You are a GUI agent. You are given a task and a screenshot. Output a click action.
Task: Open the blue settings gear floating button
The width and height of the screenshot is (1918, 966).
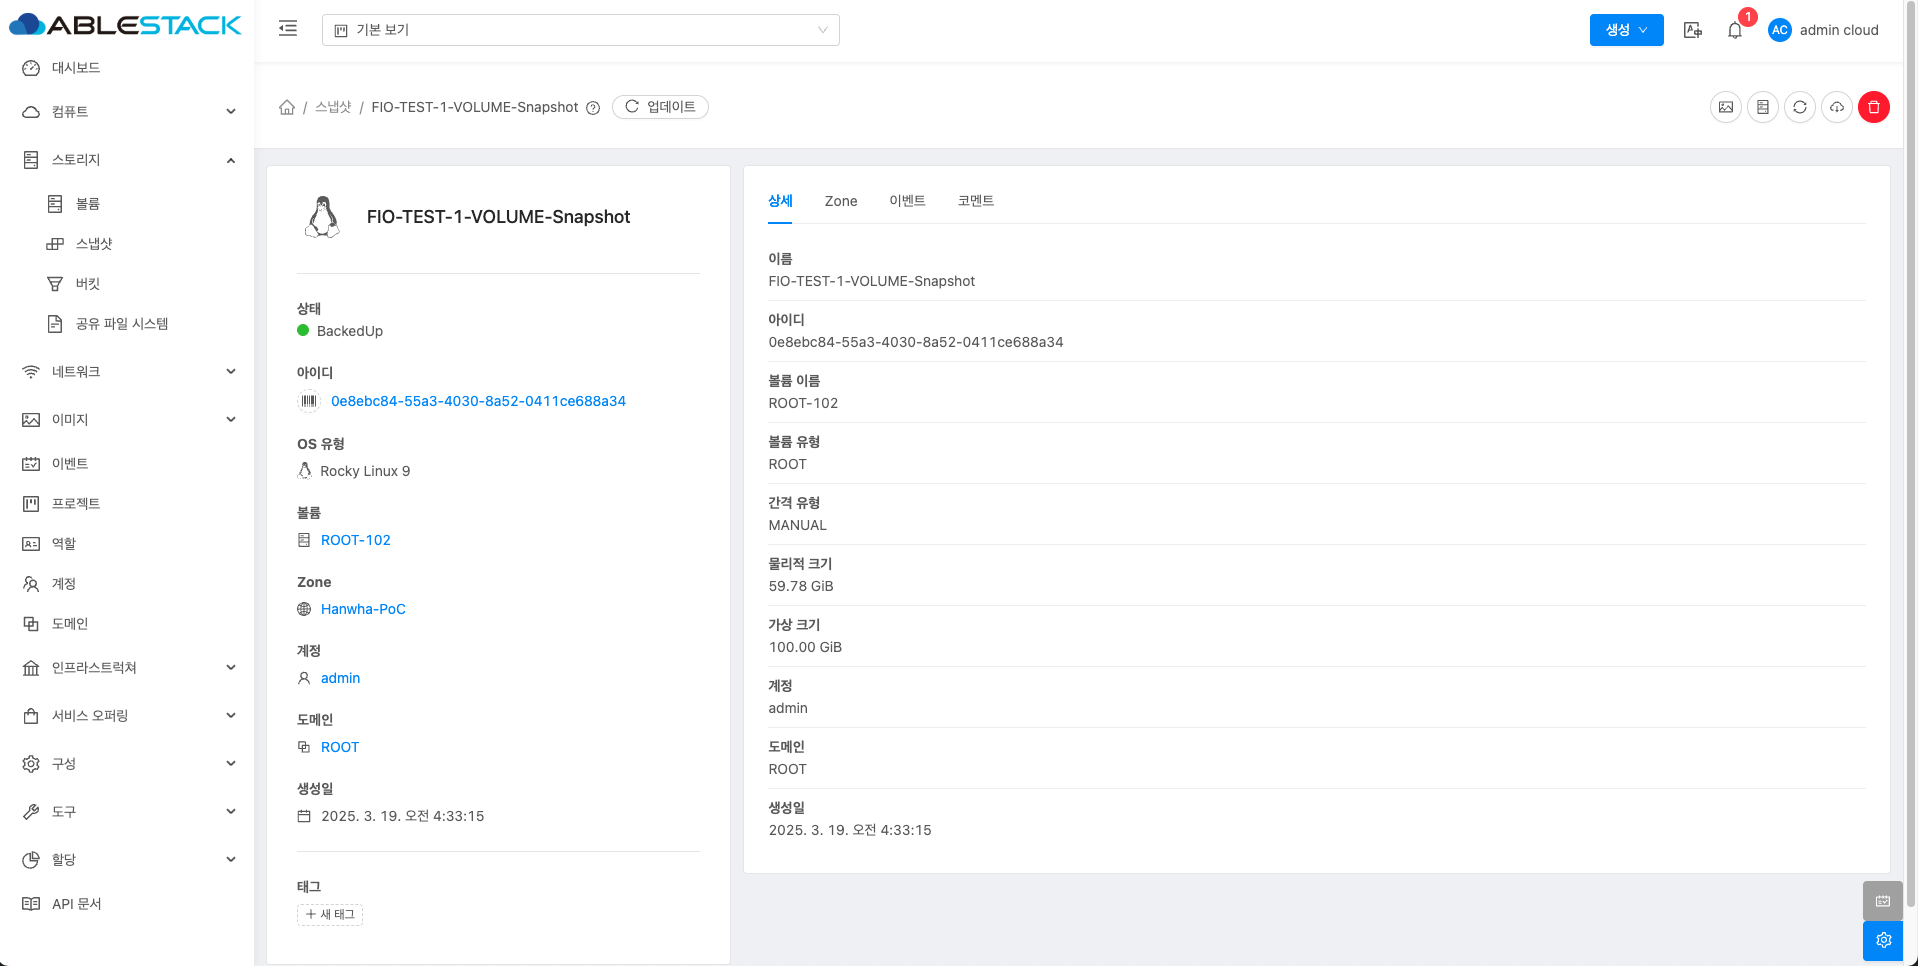[1883, 940]
